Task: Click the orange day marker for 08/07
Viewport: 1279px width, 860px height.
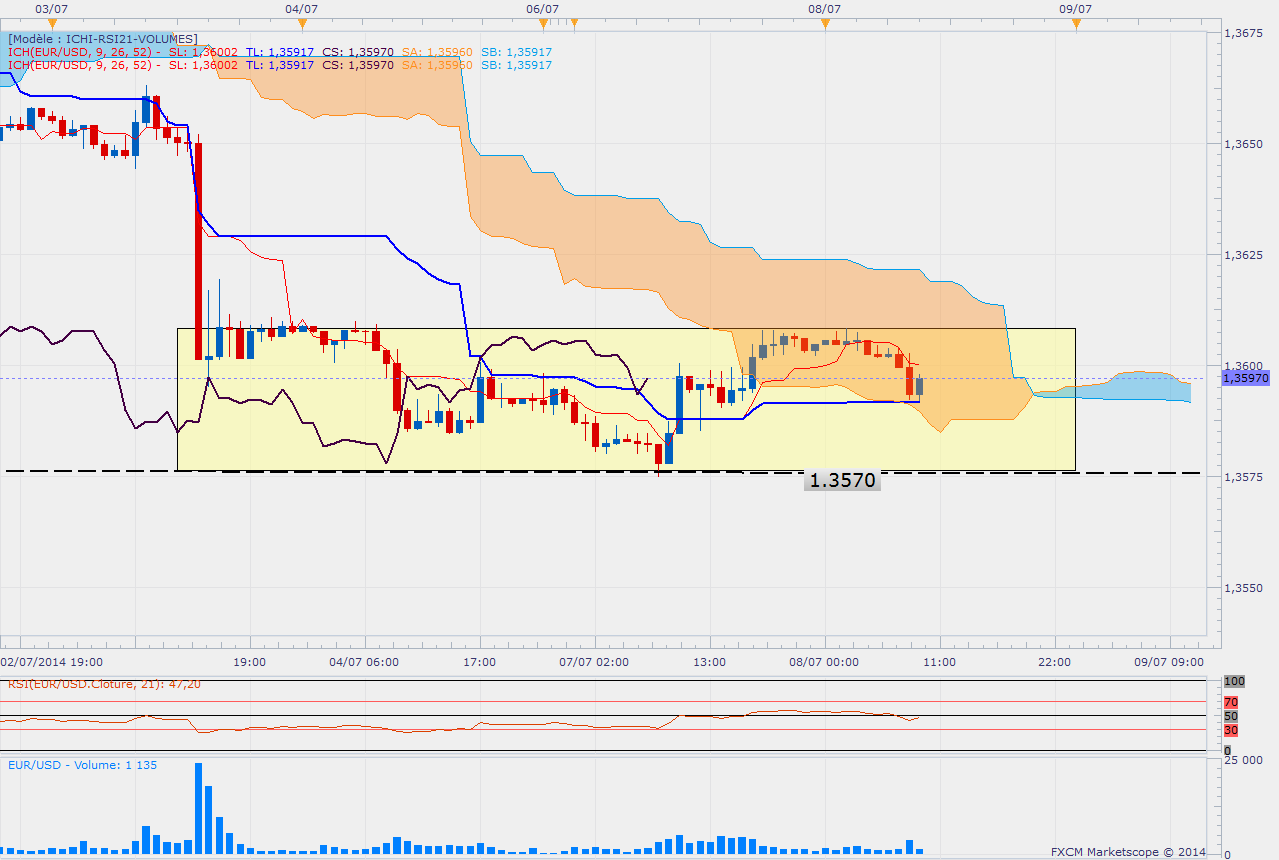Action: click(824, 23)
